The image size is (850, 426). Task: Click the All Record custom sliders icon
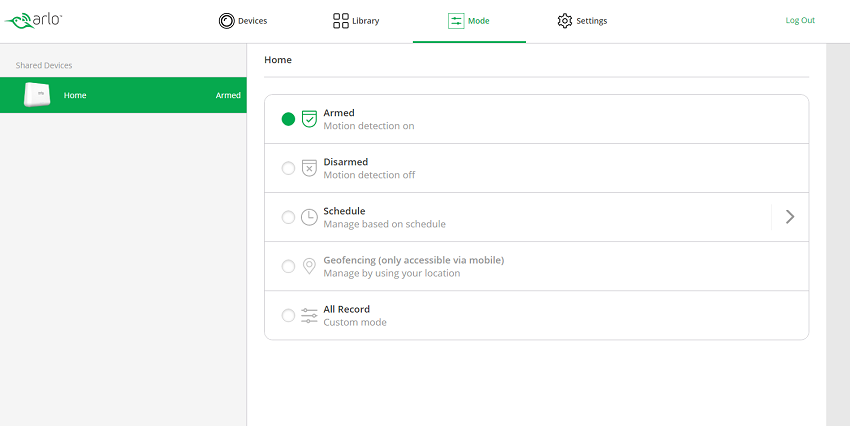pyautogui.click(x=309, y=315)
